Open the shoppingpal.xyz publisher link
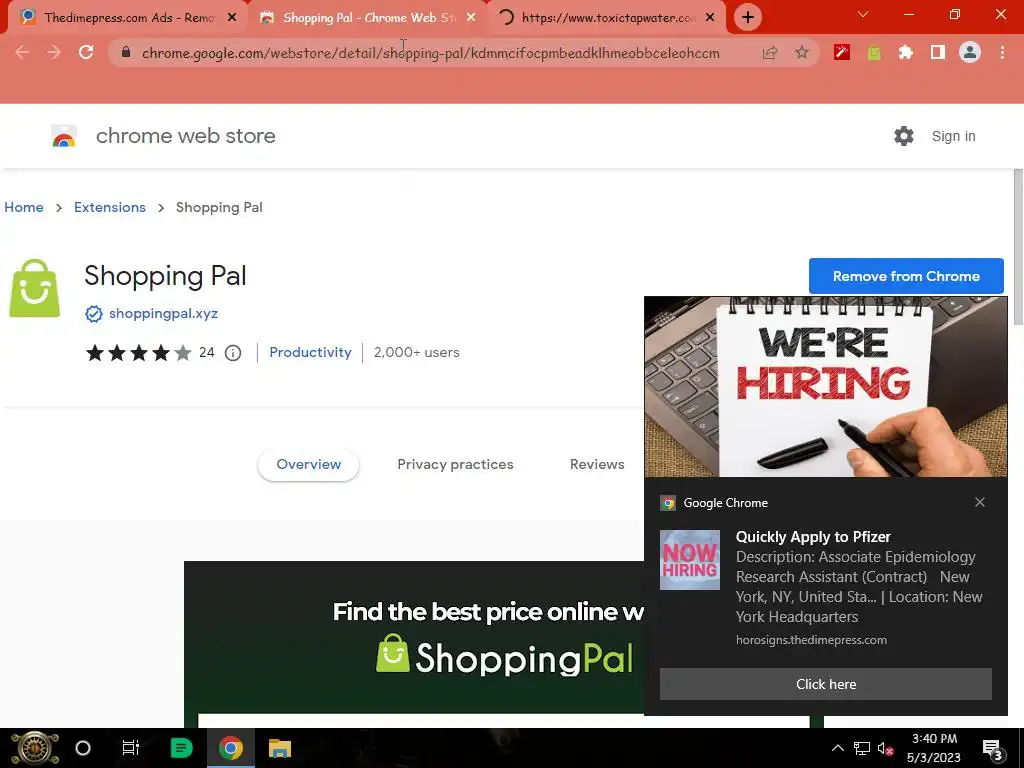Screen dimensions: 1024x768 point(163,313)
